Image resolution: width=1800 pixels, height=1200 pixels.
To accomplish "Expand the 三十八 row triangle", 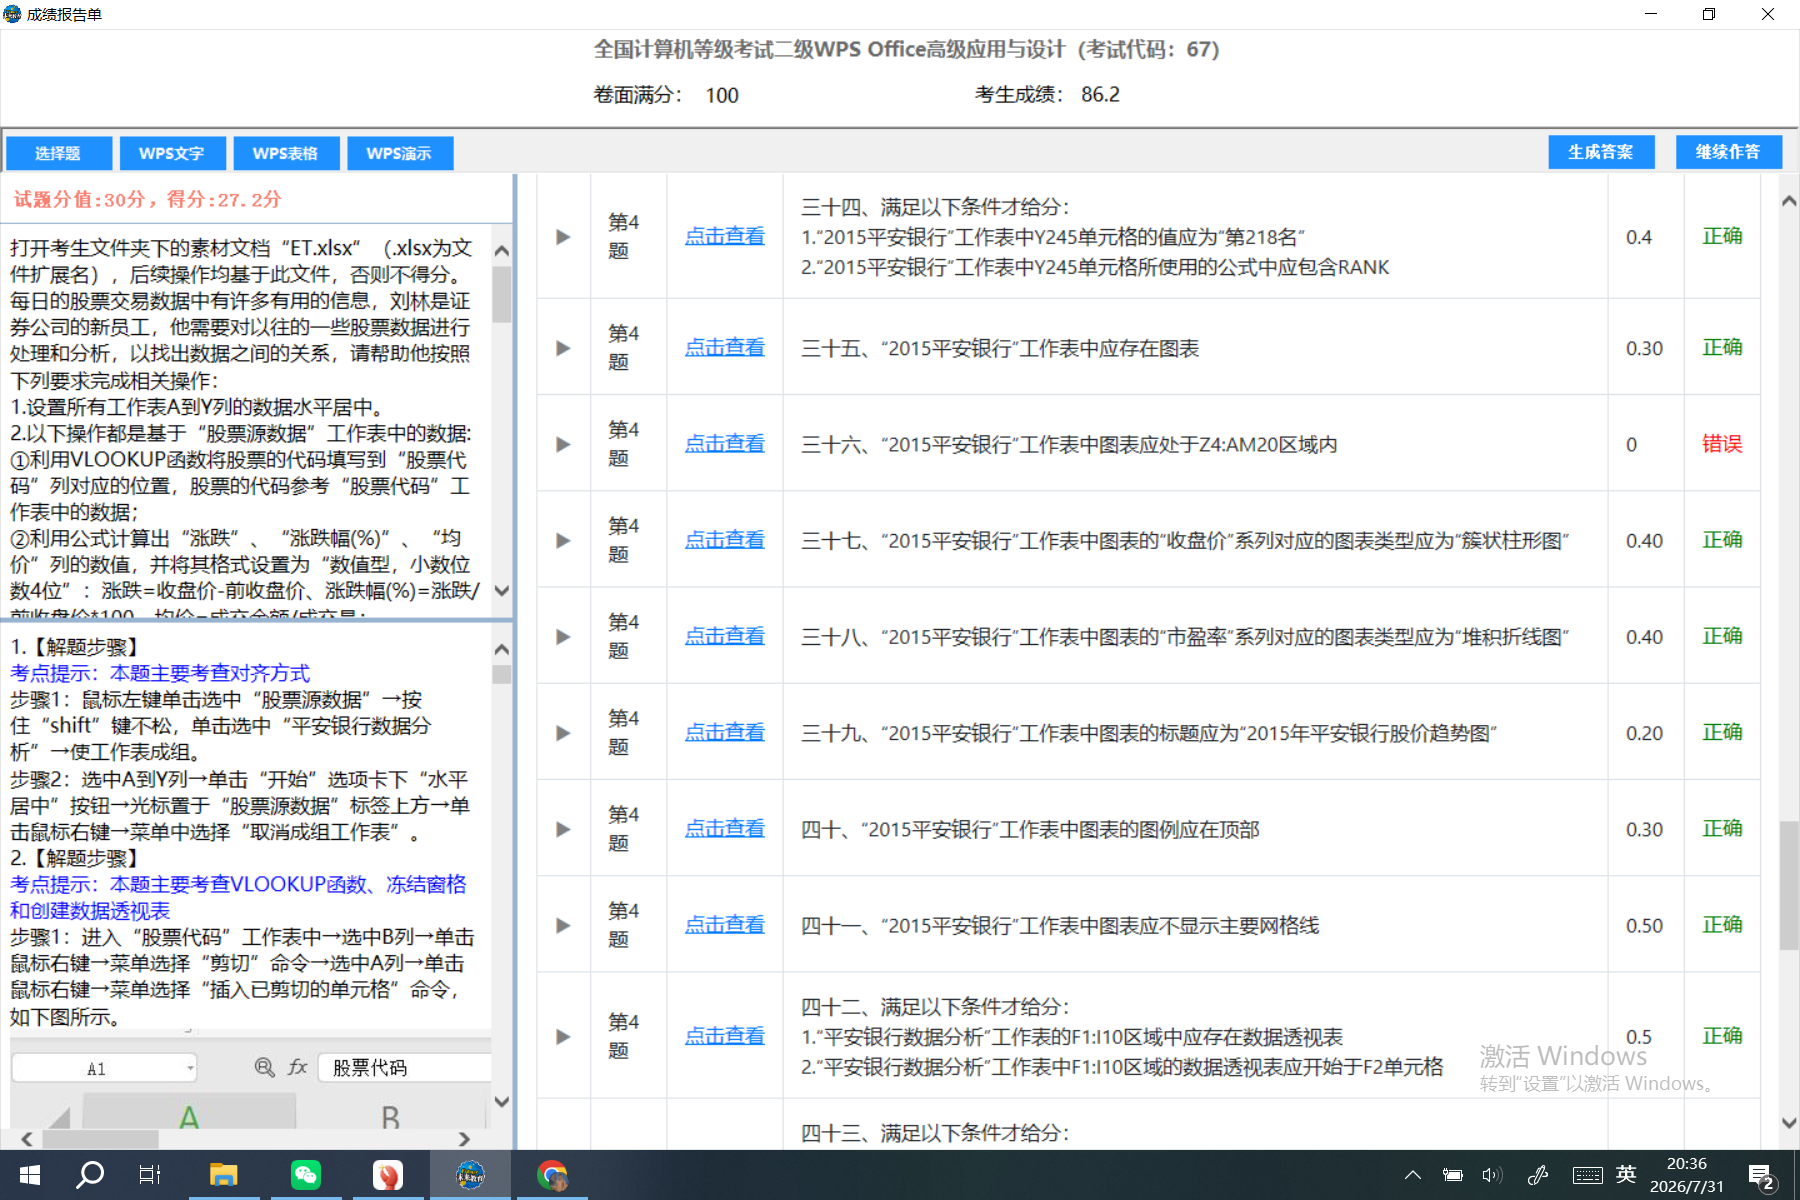I will click(x=563, y=637).
